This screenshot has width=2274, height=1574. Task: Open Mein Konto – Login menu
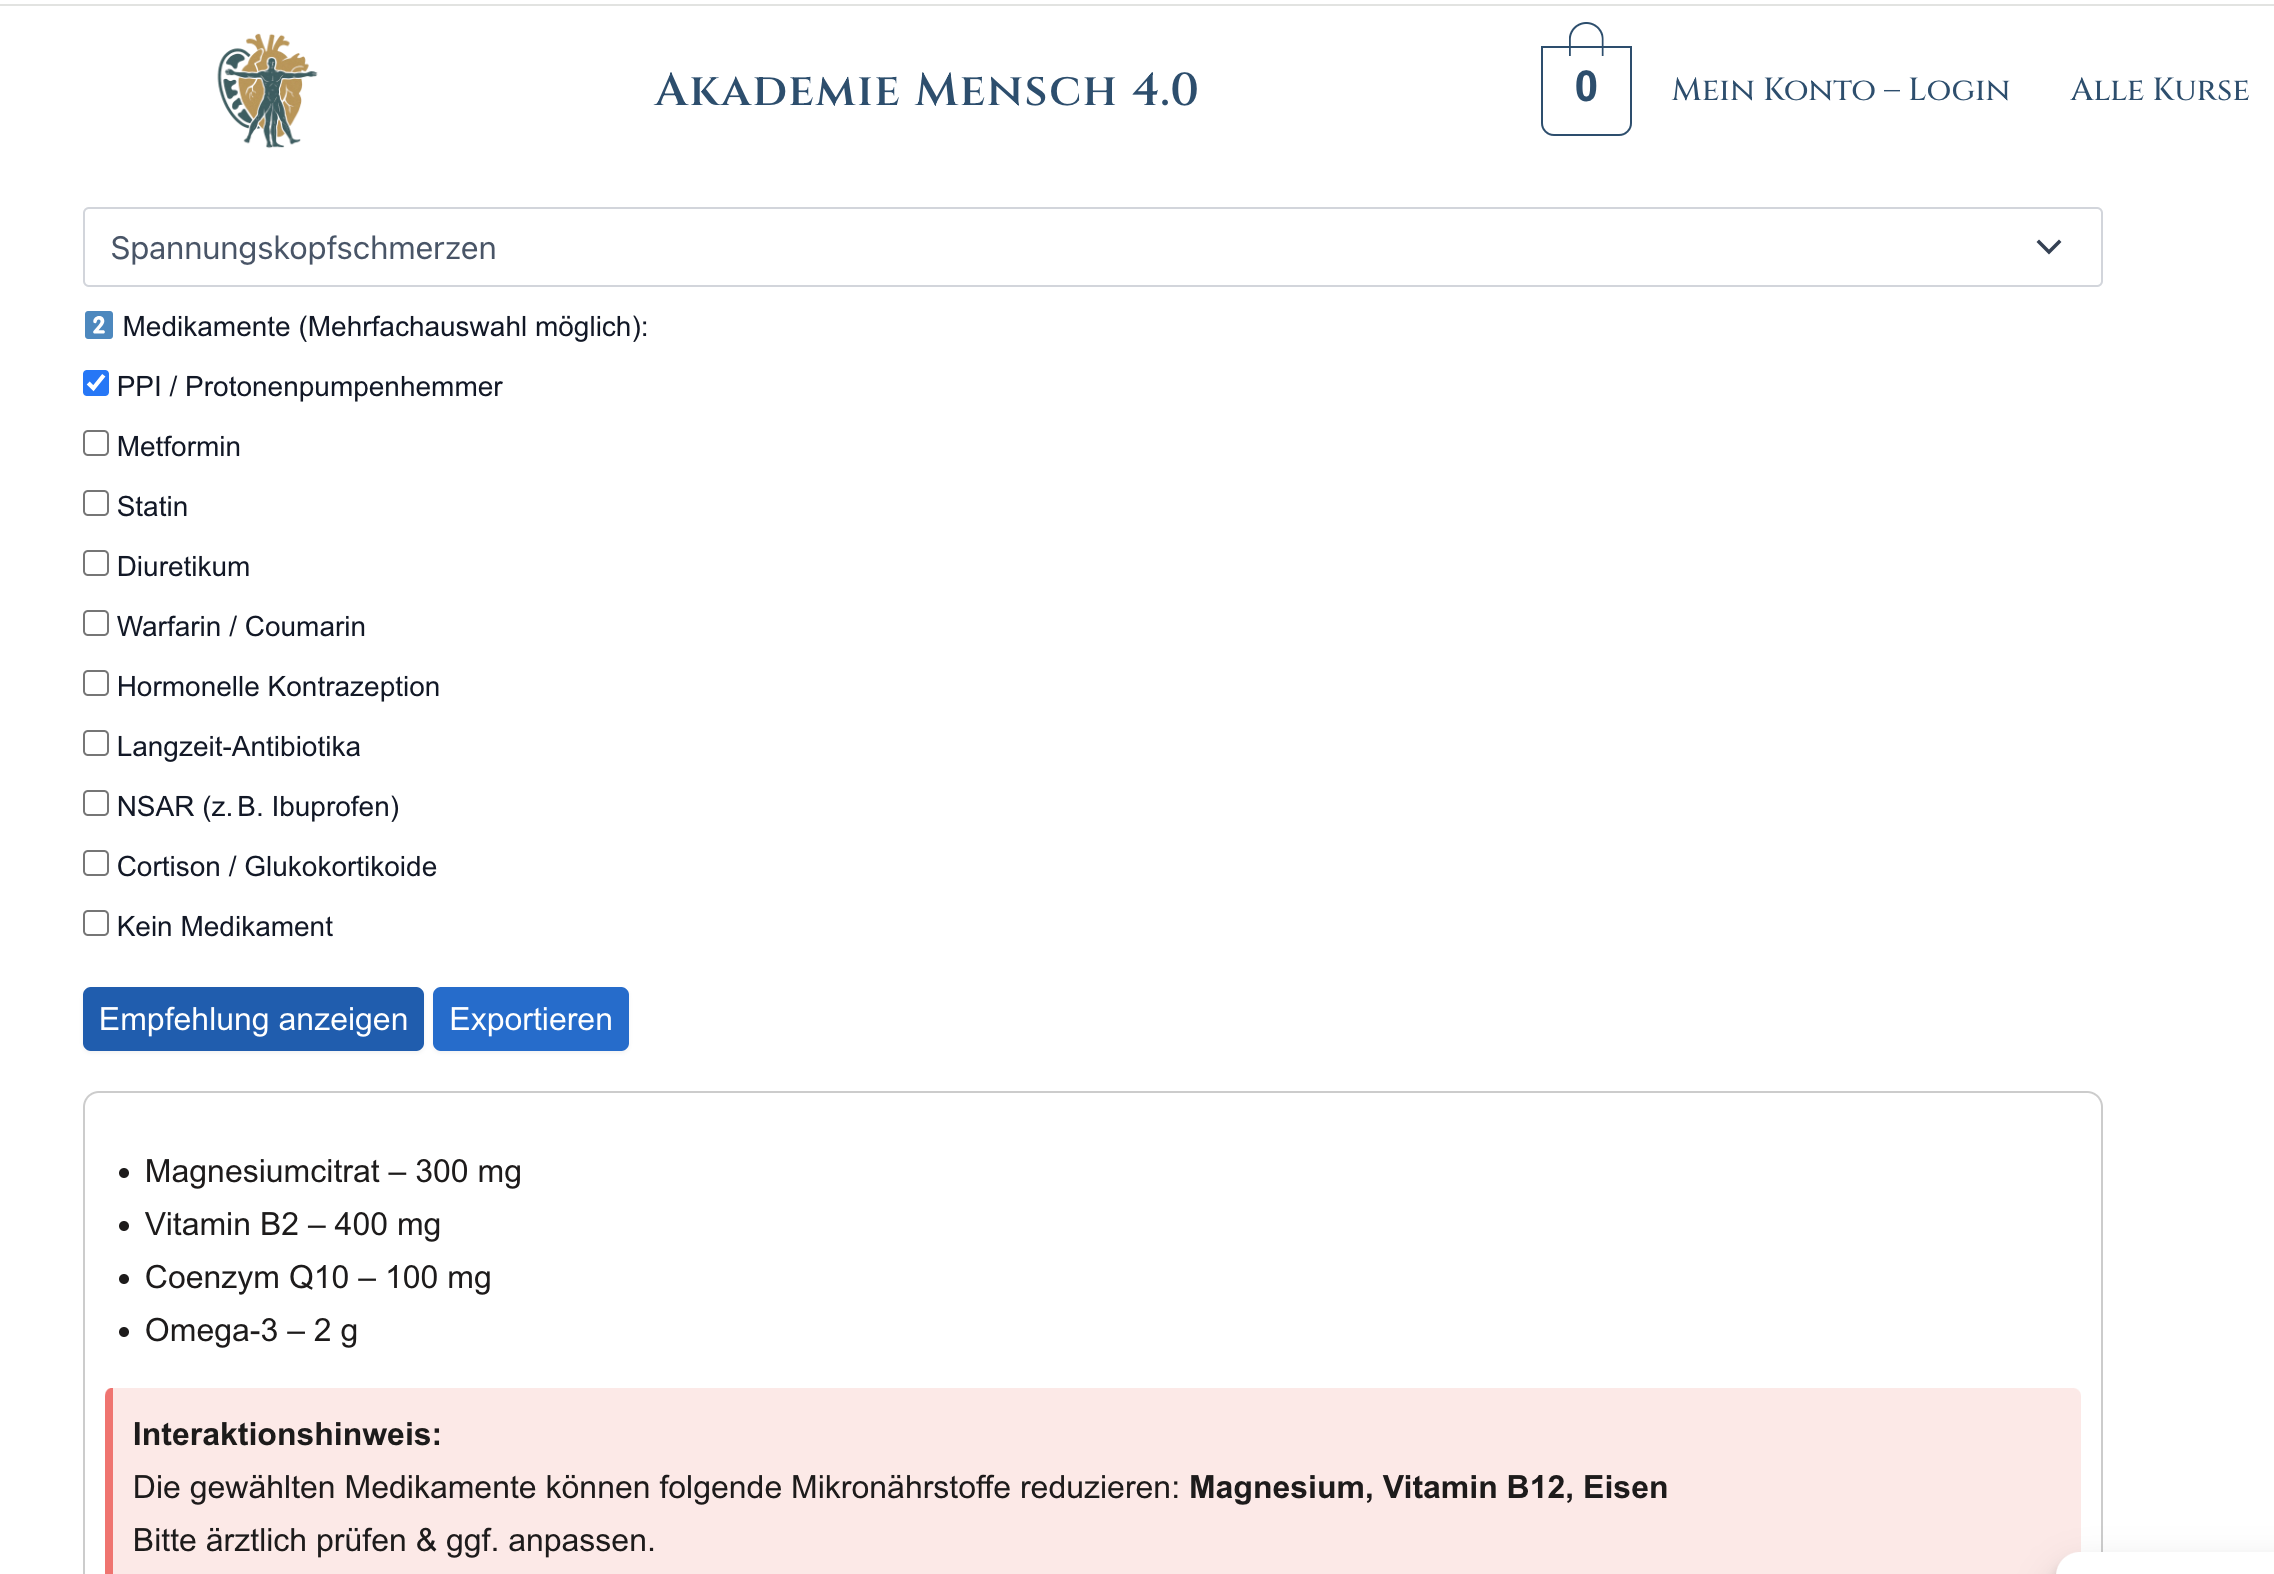[x=1840, y=90]
